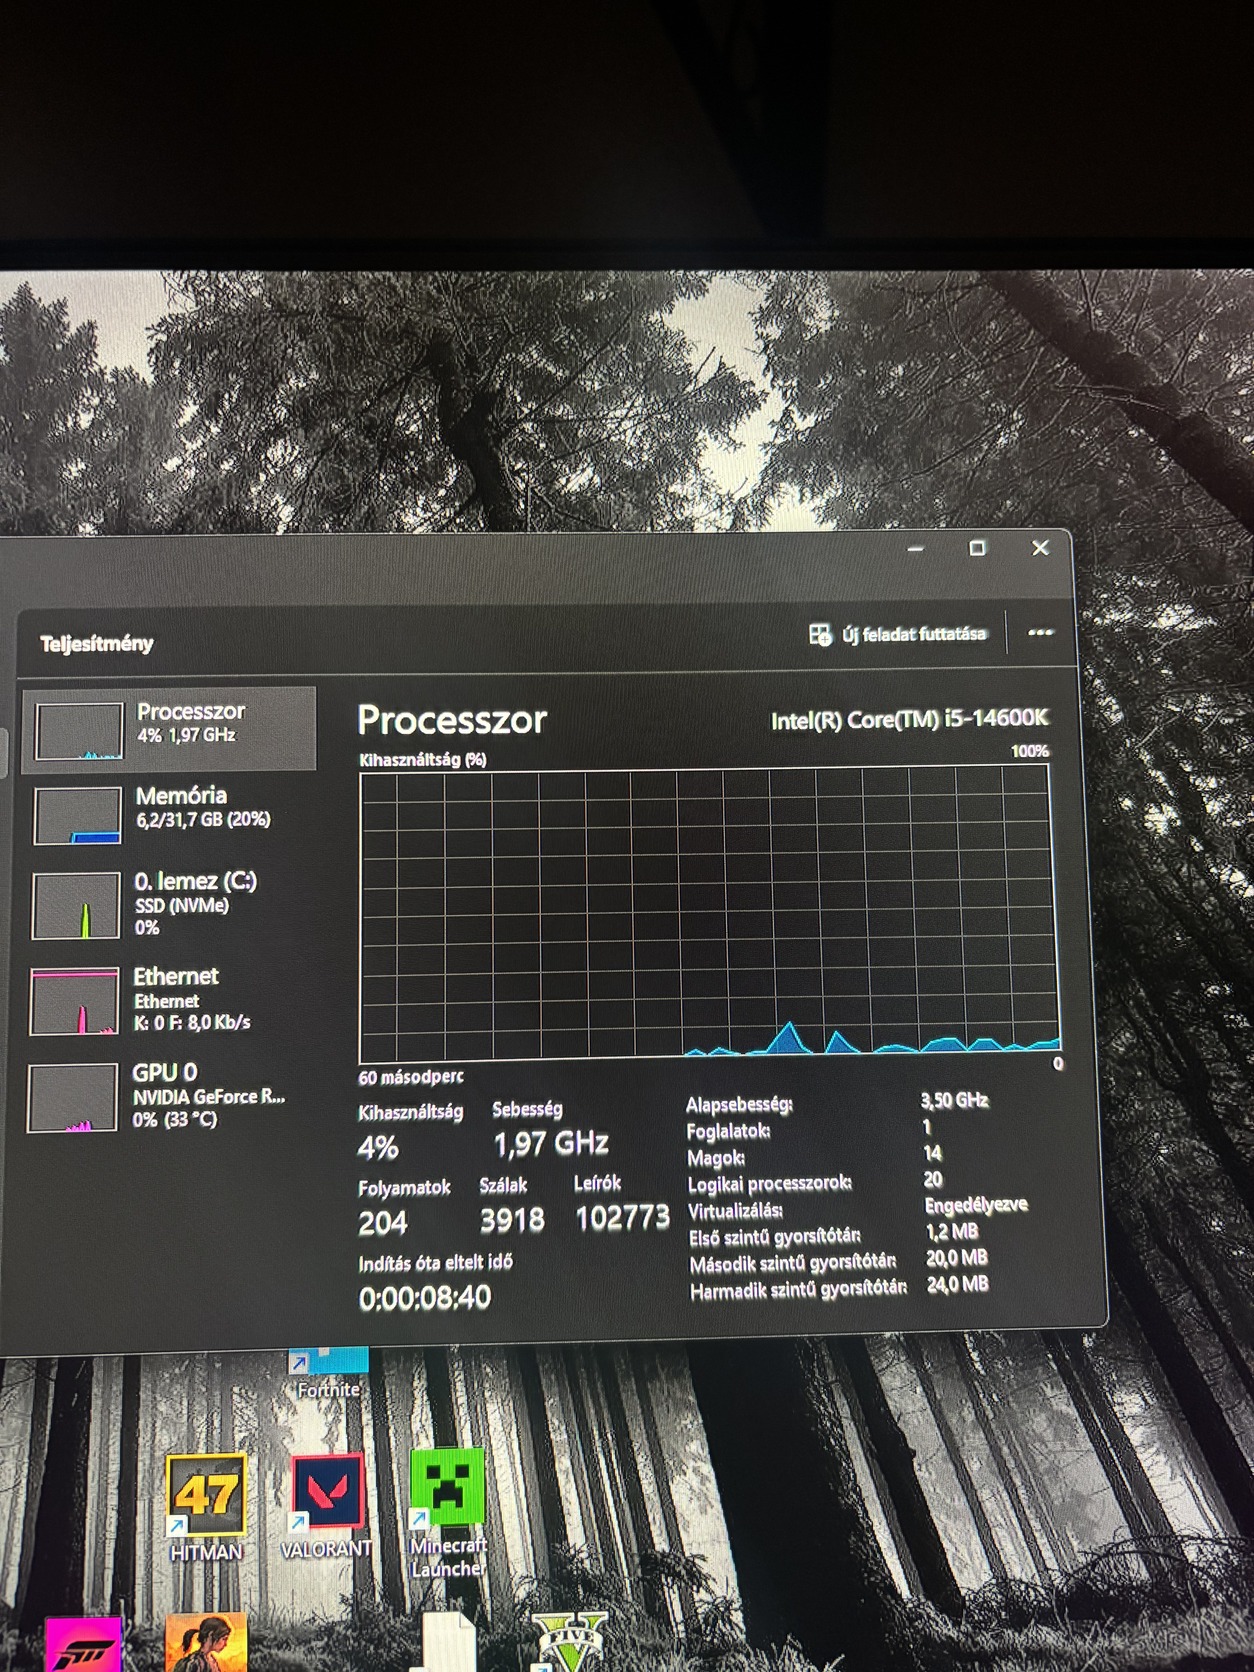Image resolution: width=1254 pixels, height=1672 pixels.
Task: Click the Folyamatok 204 value
Action: tap(383, 1222)
